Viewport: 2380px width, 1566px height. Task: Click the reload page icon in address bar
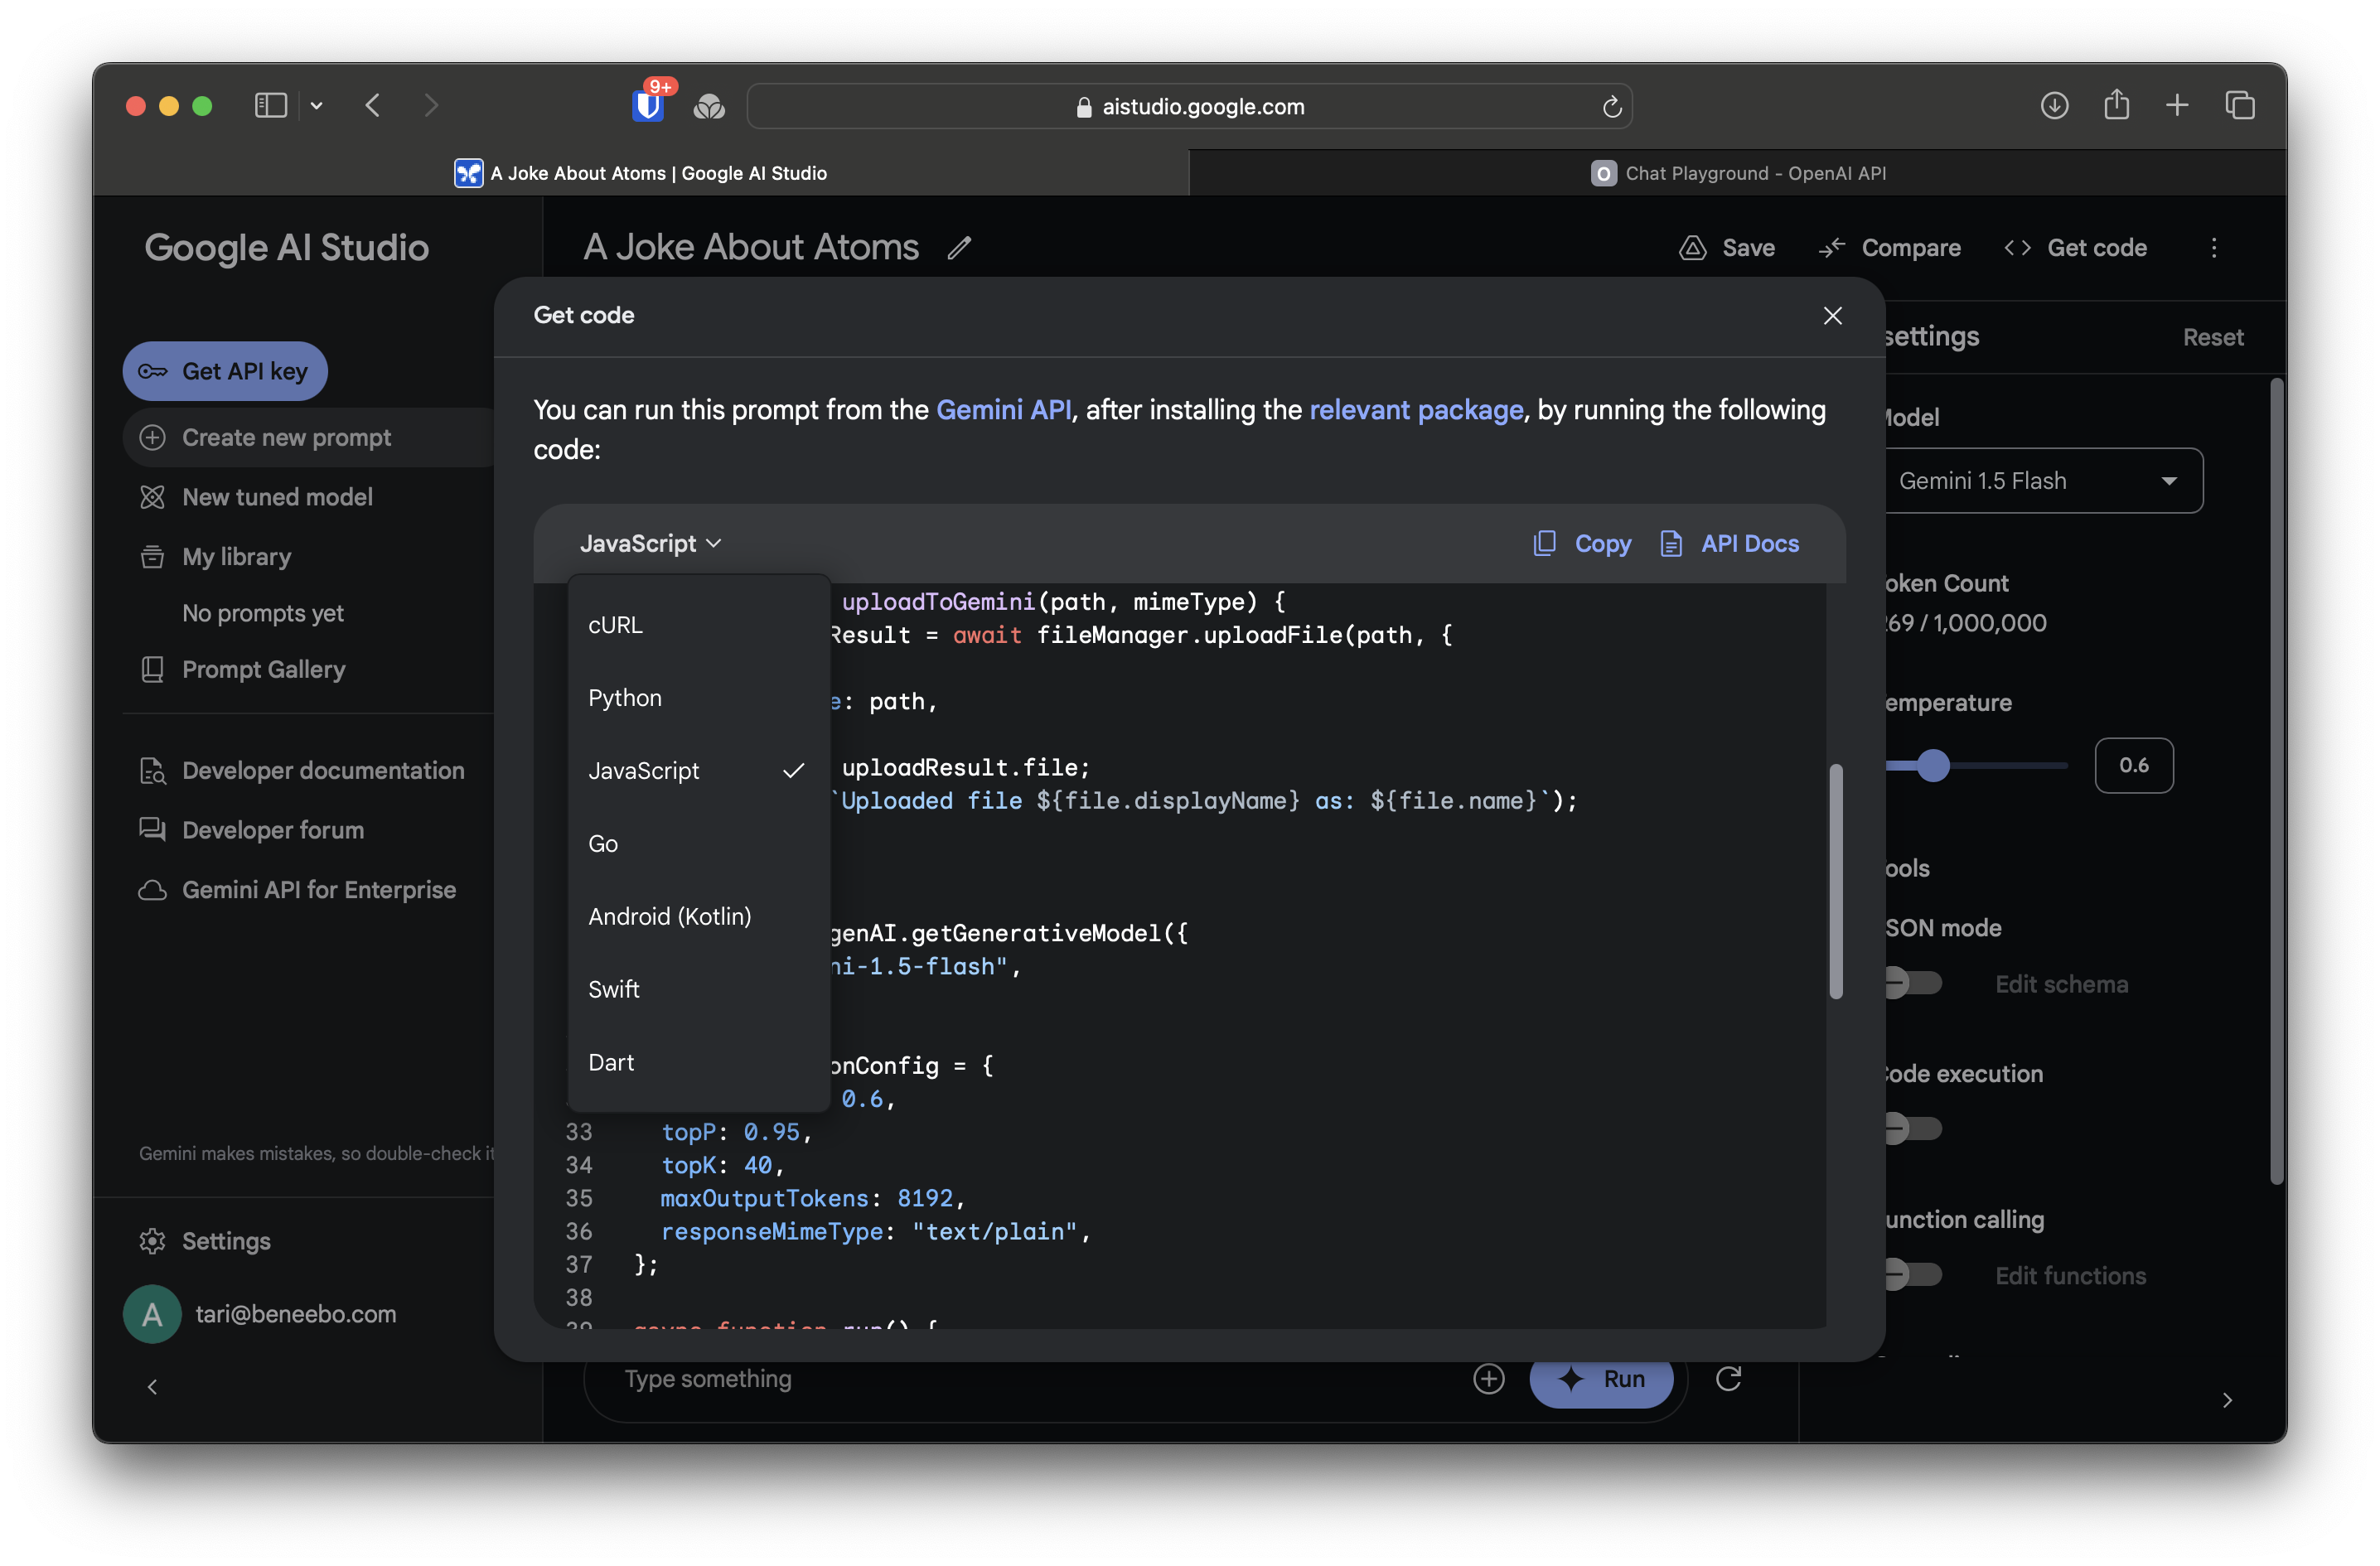1611,106
